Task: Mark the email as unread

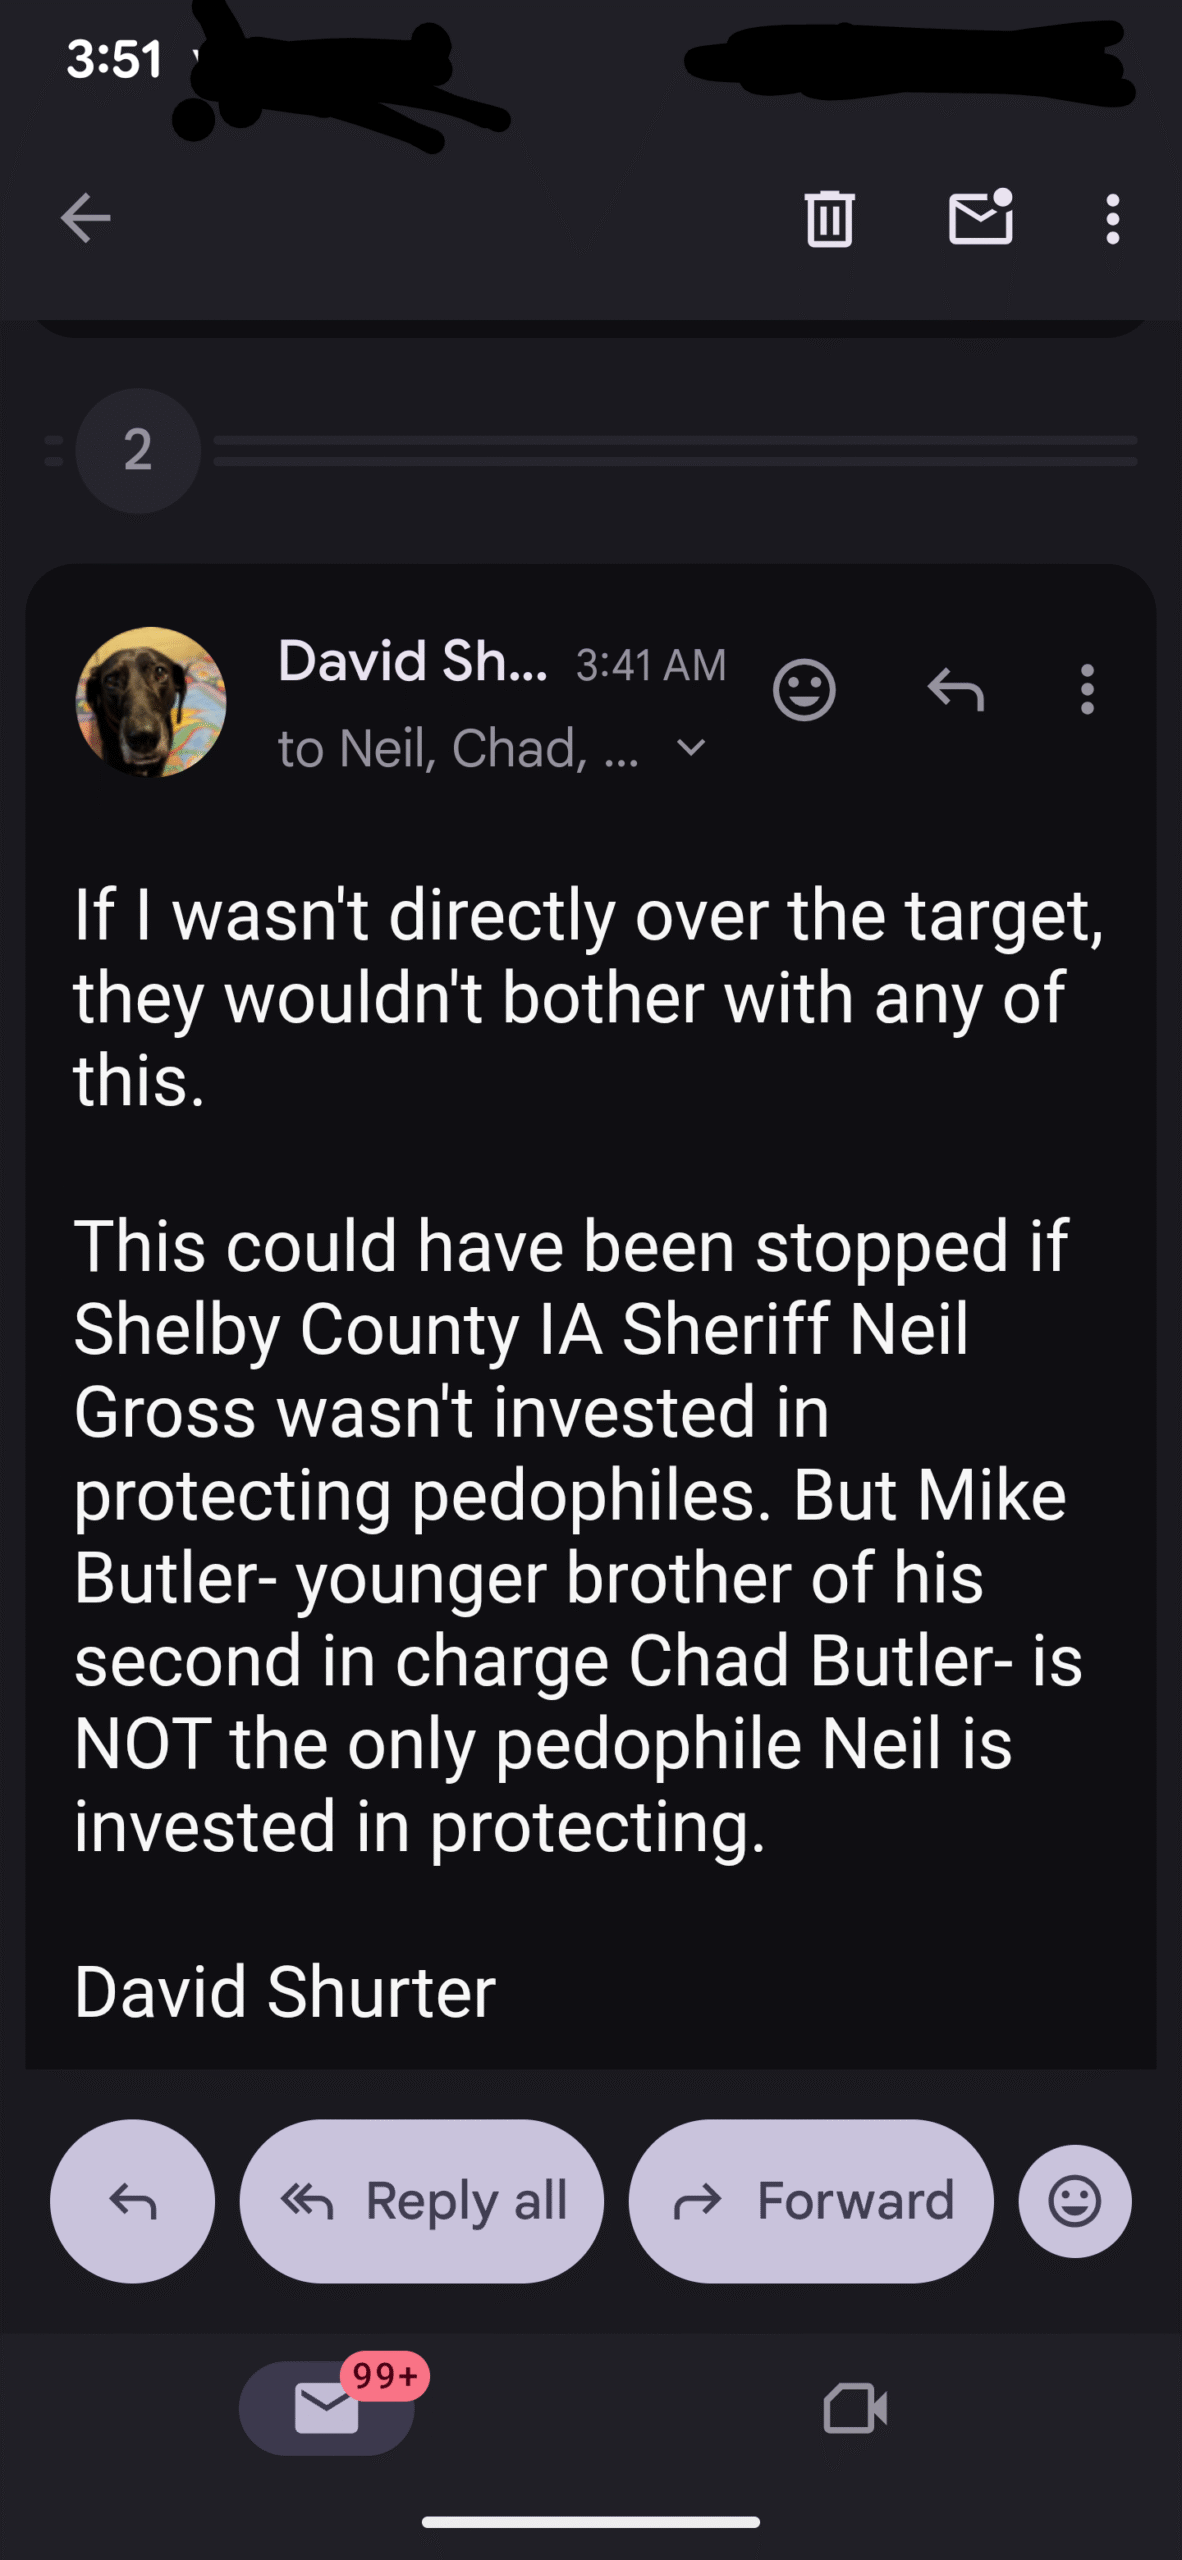Action: click(x=980, y=217)
